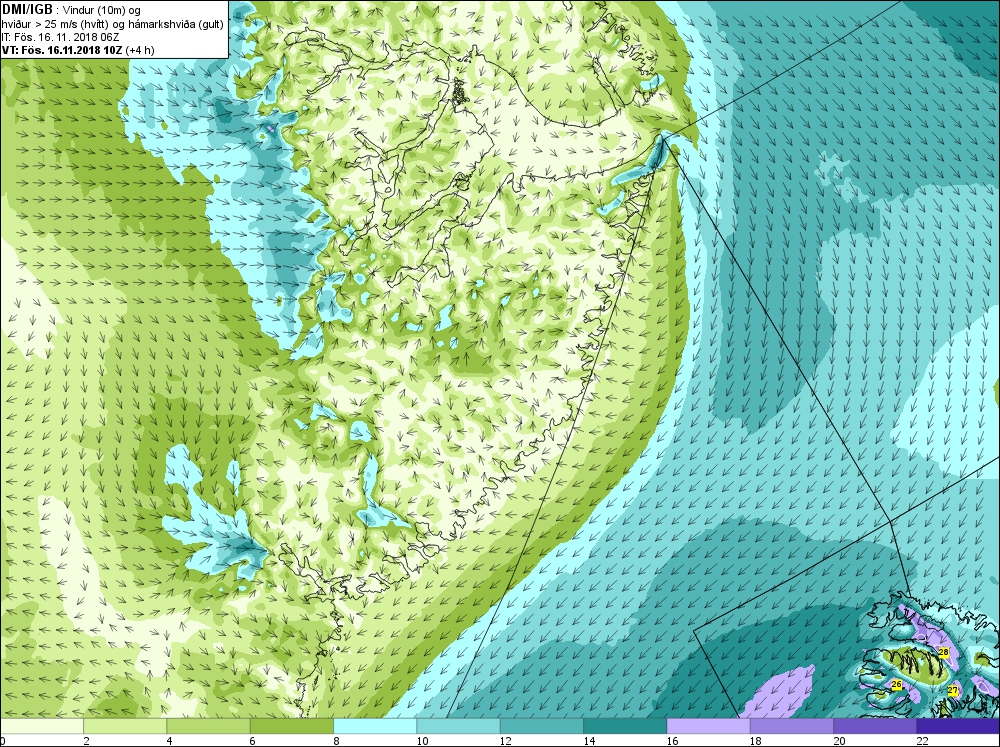This screenshot has height=747, width=1000.
Task: Select the 2–4 m/s light green swatch
Action: pyautogui.click(x=125, y=726)
